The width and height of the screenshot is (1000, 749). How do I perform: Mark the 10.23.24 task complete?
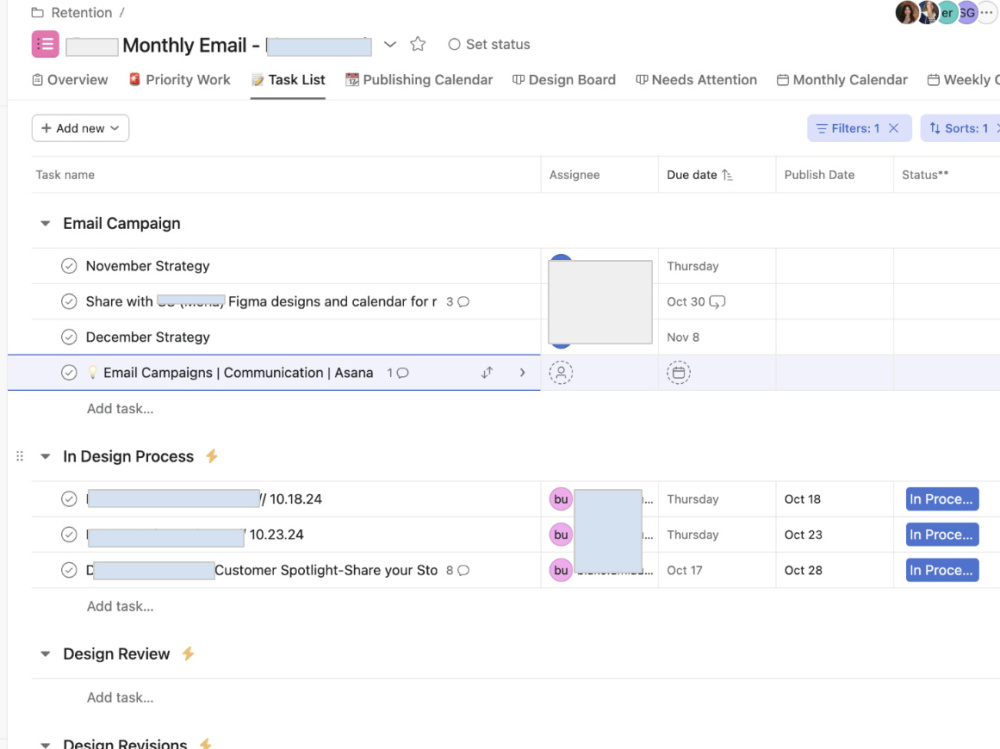[x=69, y=535]
